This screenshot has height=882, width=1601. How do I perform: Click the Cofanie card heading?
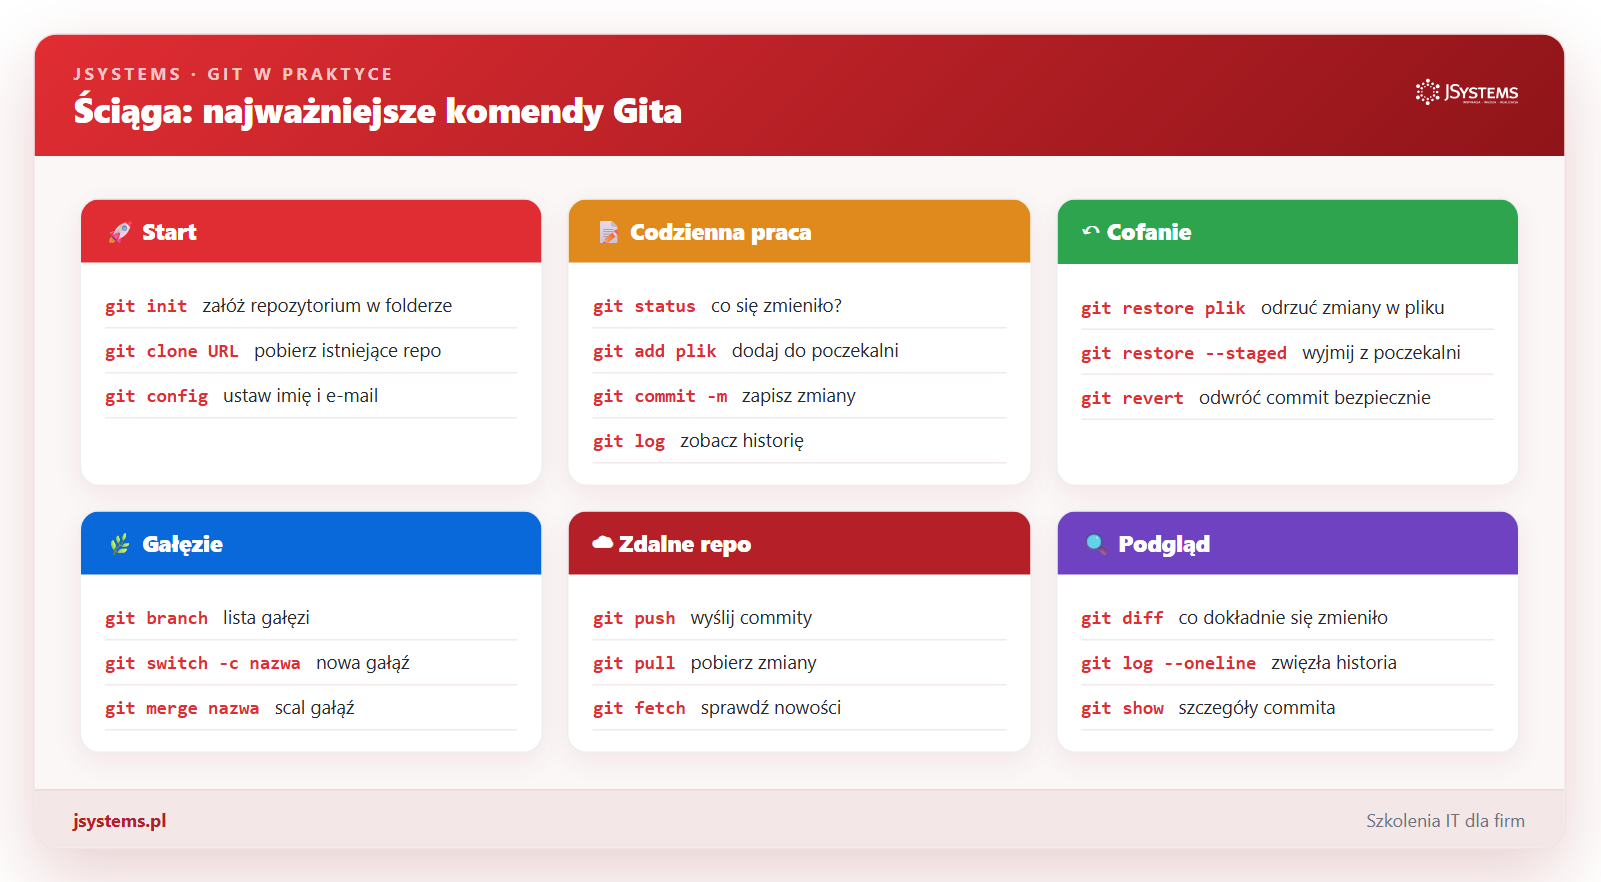click(1149, 232)
